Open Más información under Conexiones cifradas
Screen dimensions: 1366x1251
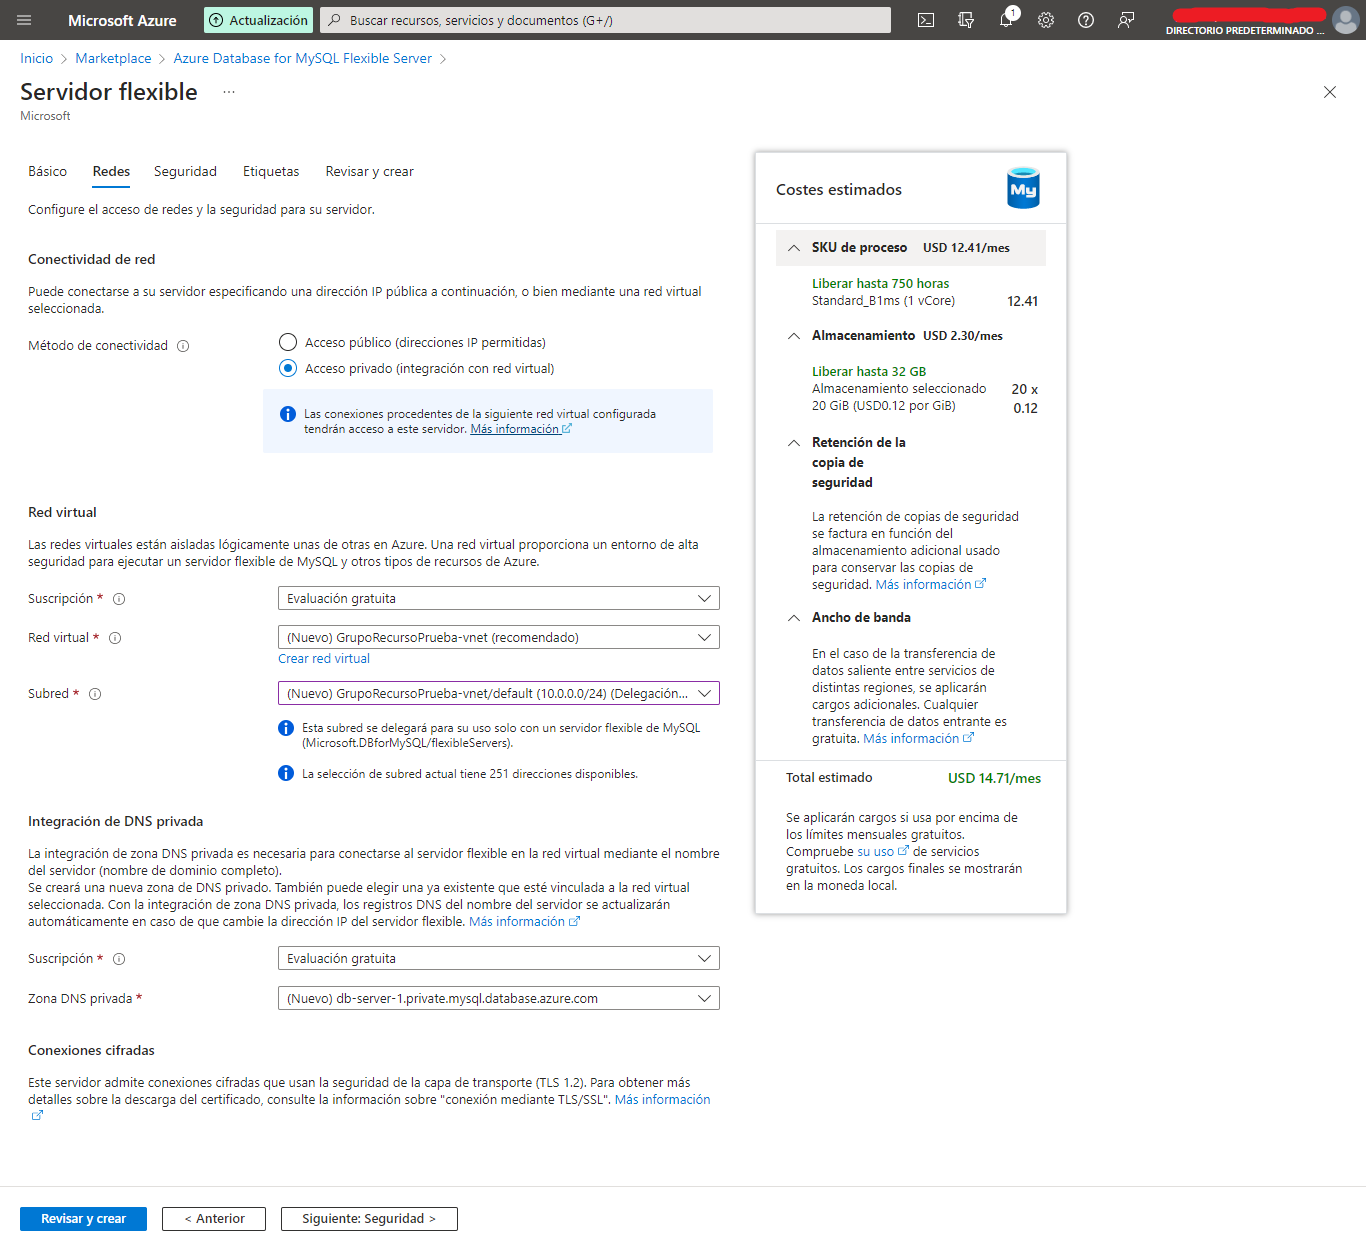pyautogui.click(x=662, y=1100)
